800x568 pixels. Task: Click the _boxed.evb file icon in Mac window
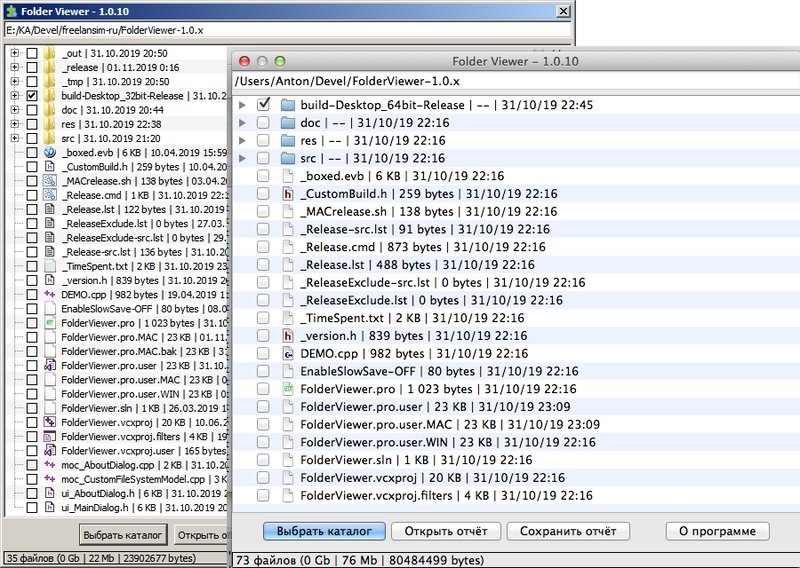click(x=288, y=176)
